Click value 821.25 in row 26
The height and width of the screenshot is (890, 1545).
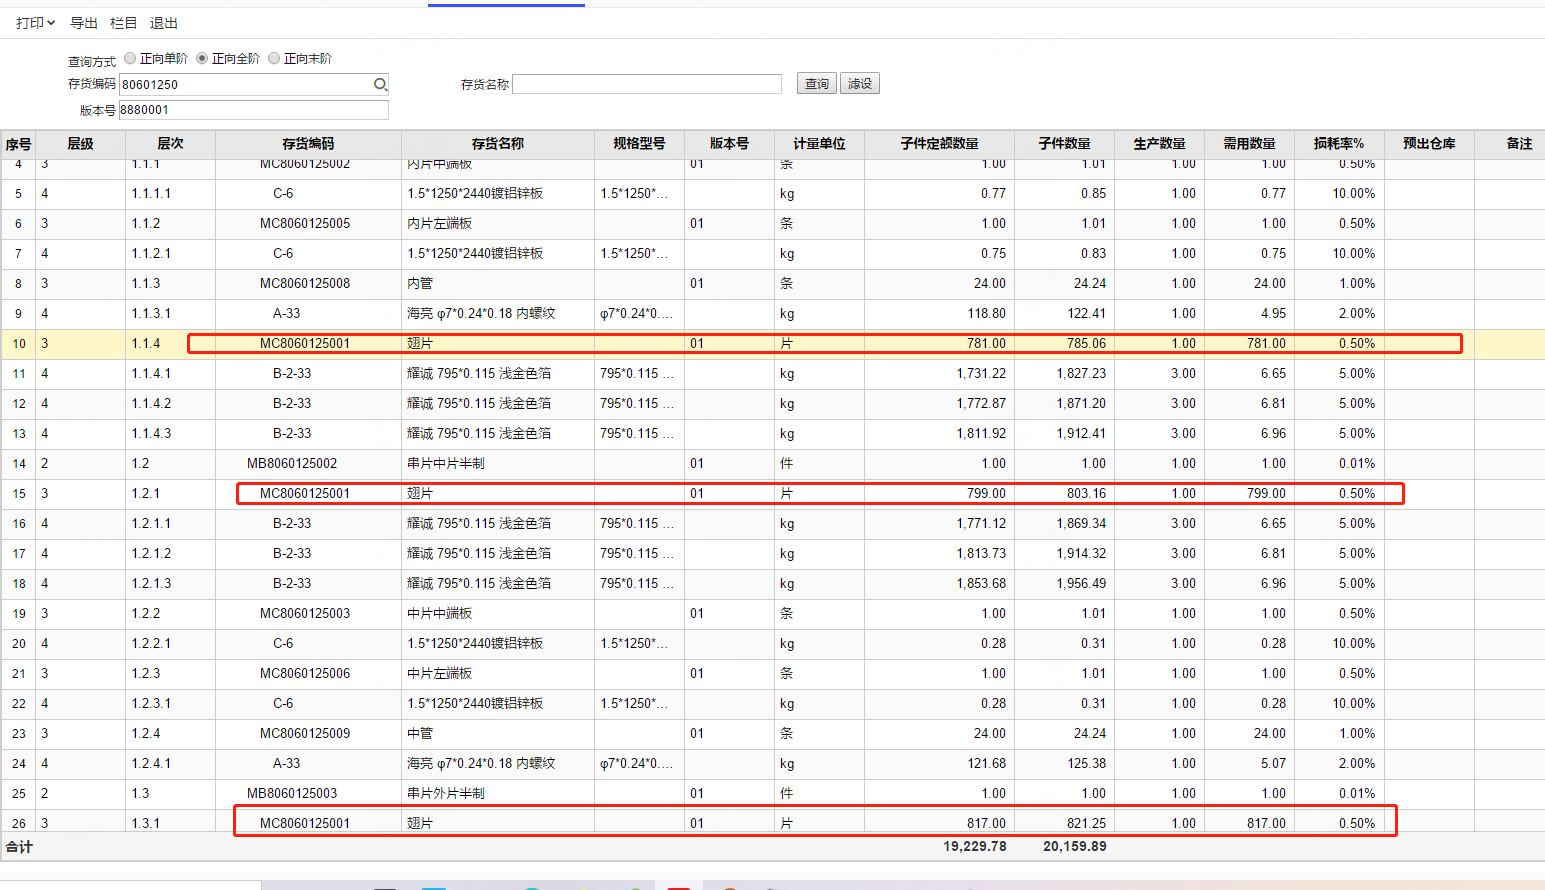1086,824
